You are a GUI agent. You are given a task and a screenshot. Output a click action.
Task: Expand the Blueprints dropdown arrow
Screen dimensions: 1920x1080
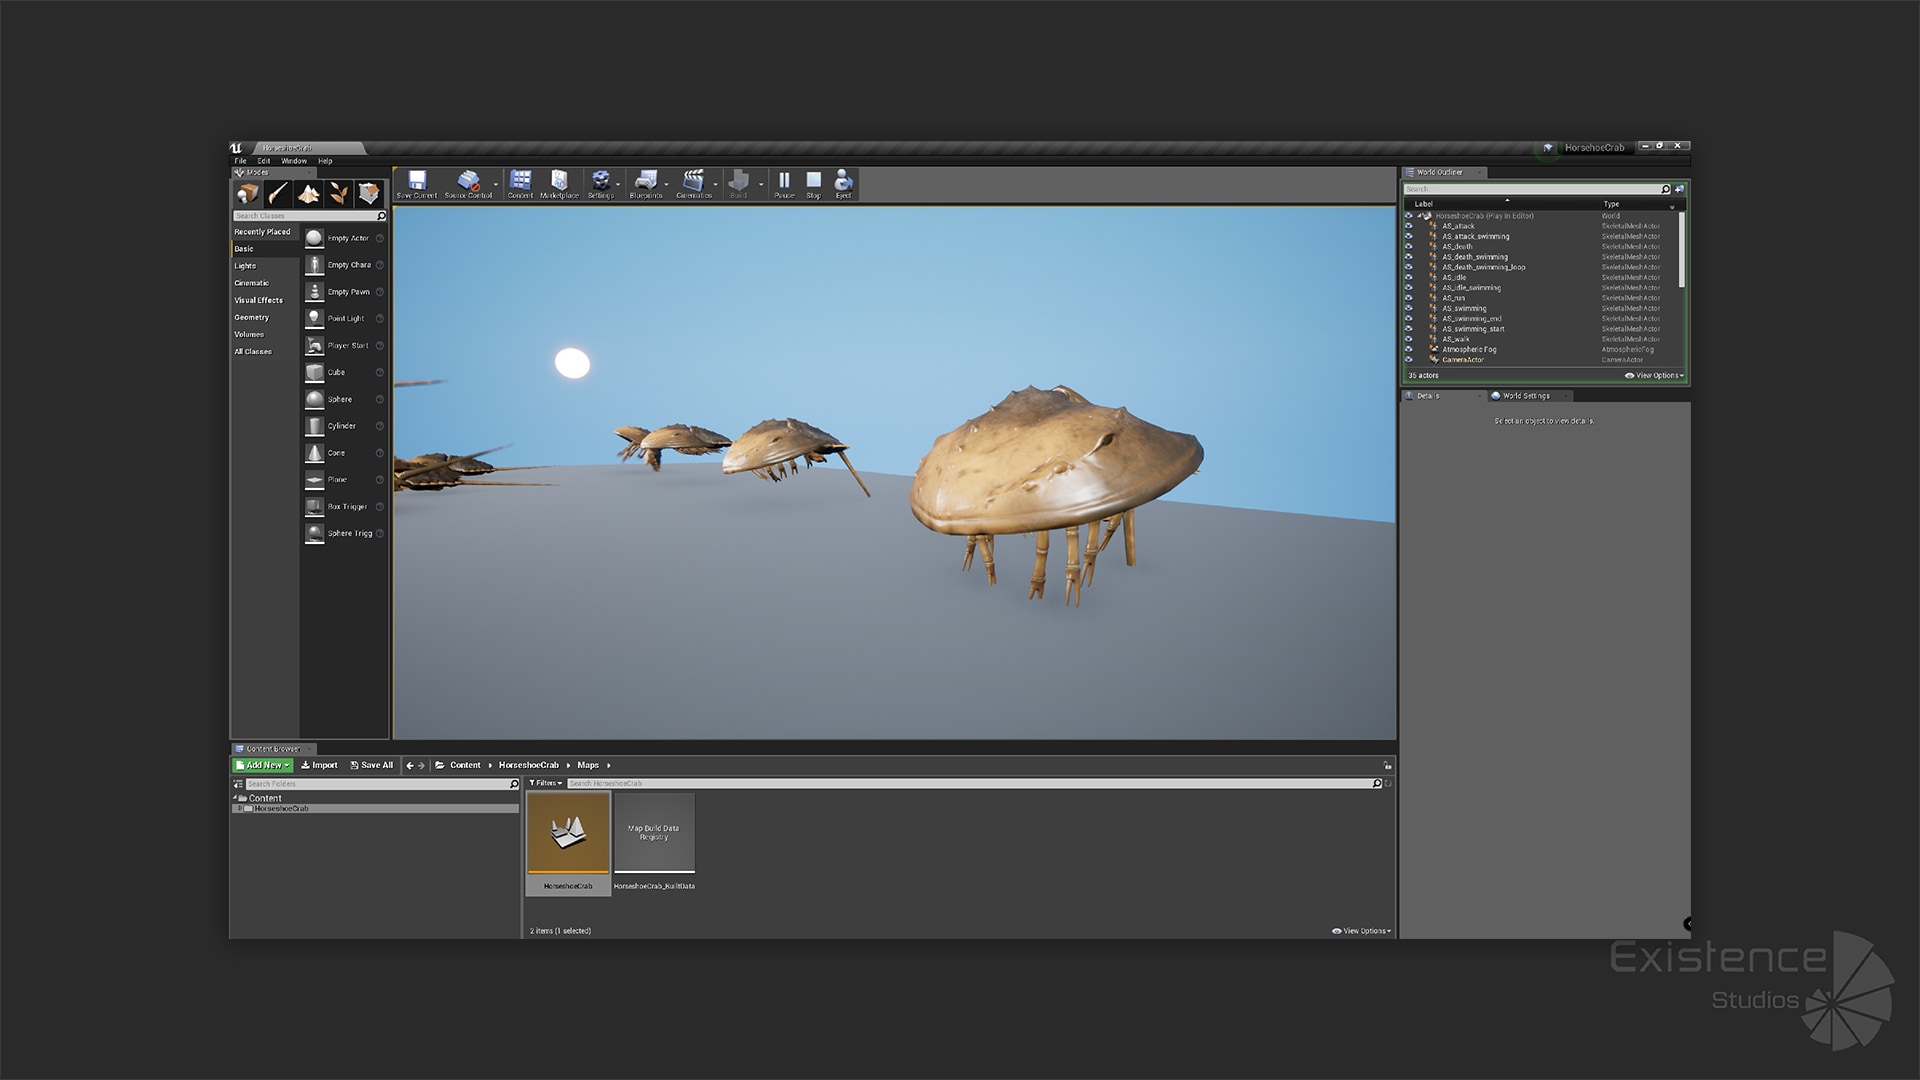point(666,185)
